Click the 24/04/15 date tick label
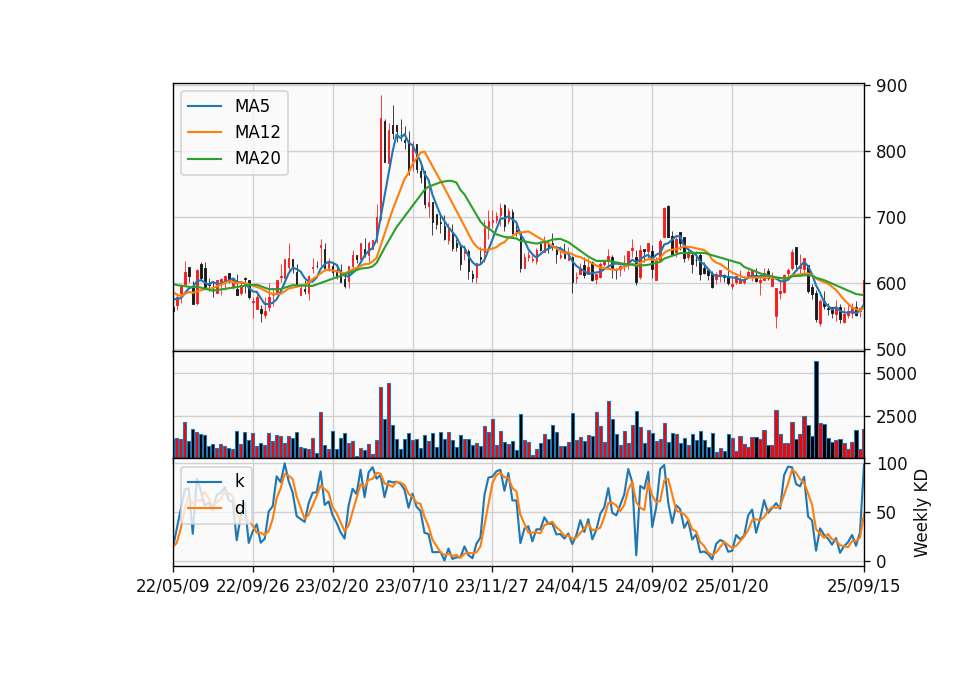This screenshot has height=690, width=960. [572, 586]
